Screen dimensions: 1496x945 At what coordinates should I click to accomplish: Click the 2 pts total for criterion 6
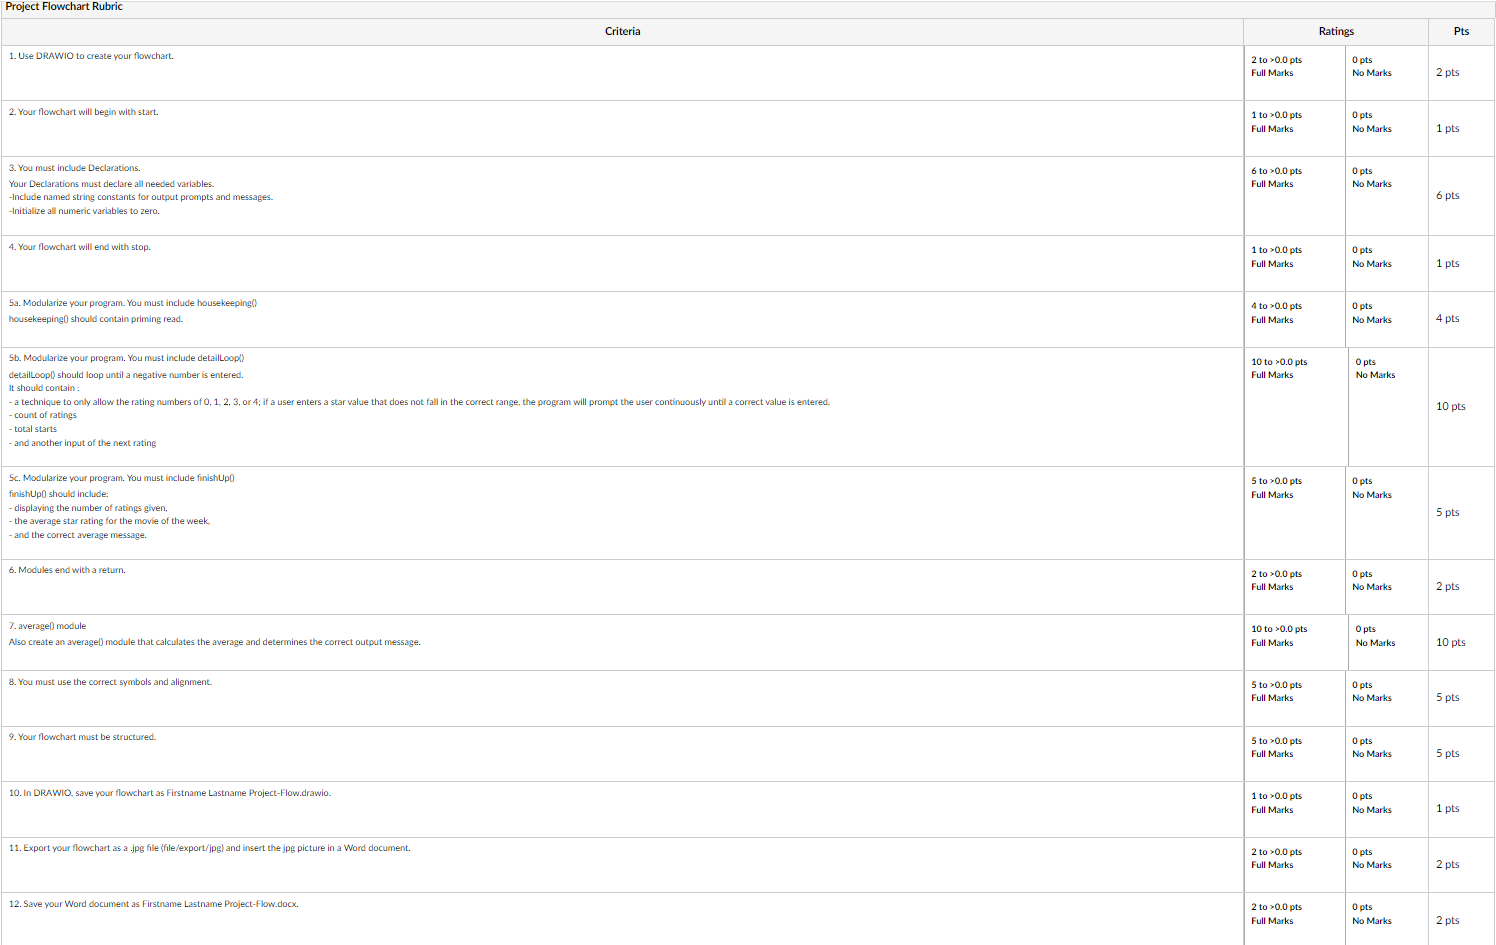coord(1448,587)
